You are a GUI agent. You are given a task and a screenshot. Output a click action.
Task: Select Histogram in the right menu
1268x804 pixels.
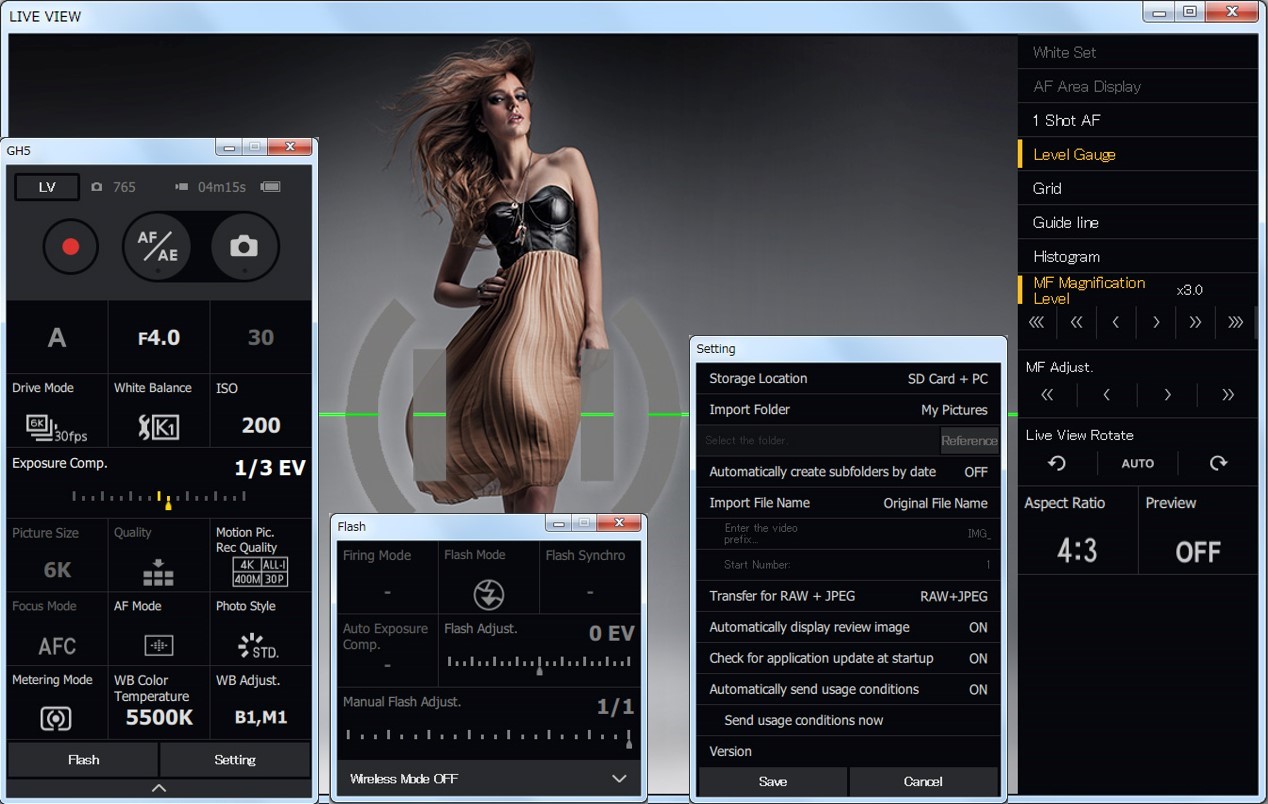1066,256
